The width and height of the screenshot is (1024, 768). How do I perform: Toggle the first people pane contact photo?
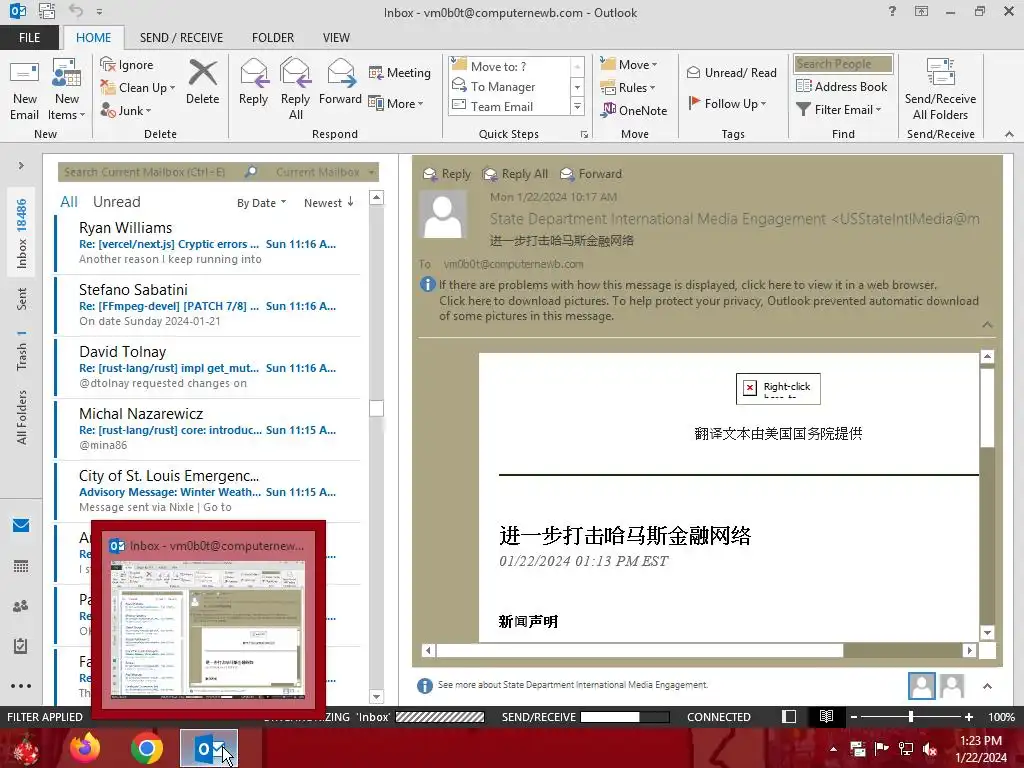(921, 686)
